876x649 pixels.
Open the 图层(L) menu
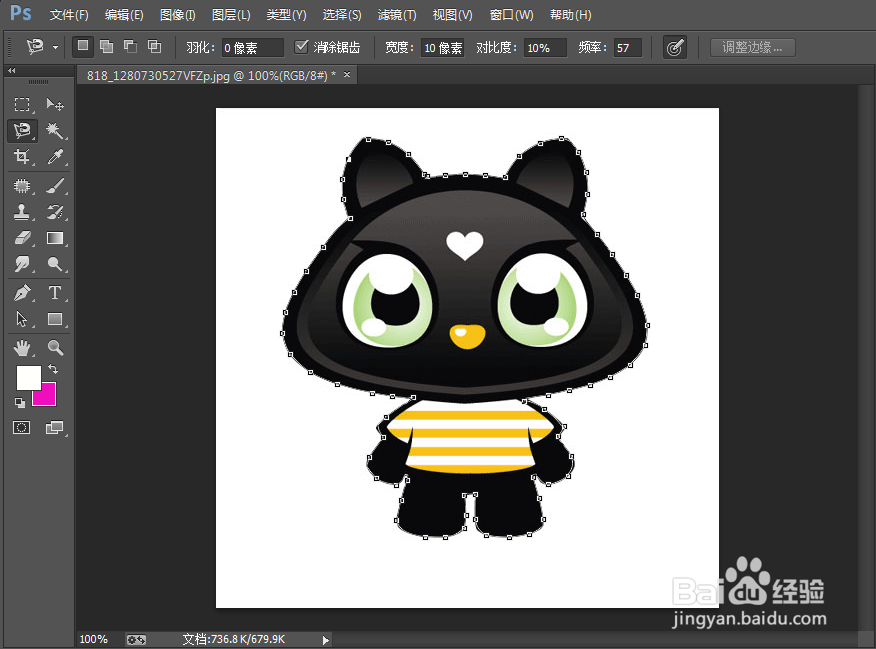[x=231, y=15]
